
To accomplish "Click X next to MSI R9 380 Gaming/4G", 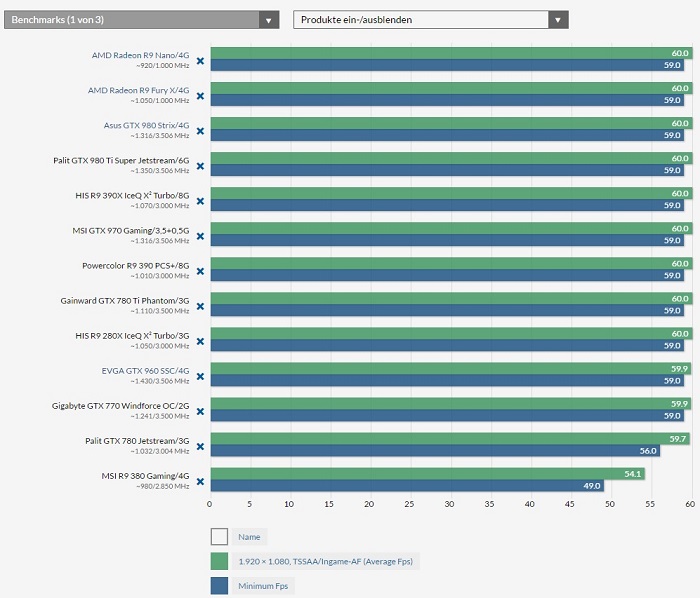I will (x=200, y=482).
